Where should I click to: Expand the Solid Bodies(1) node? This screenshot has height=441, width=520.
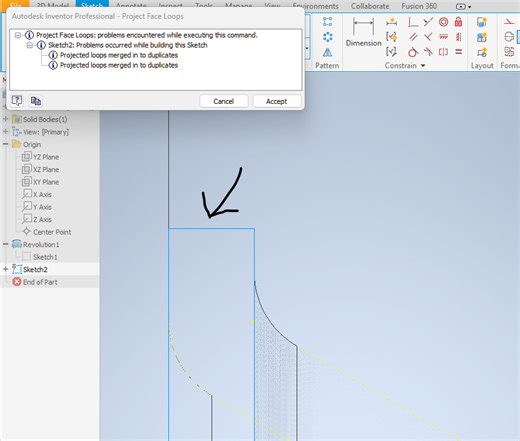(5, 119)
